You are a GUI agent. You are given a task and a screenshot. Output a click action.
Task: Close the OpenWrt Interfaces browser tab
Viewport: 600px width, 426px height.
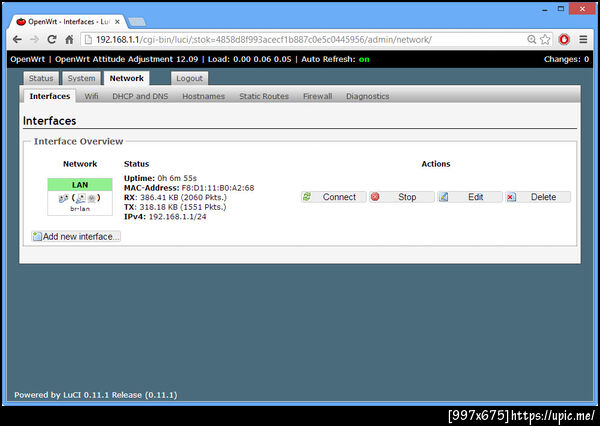[x=117, y=22]
